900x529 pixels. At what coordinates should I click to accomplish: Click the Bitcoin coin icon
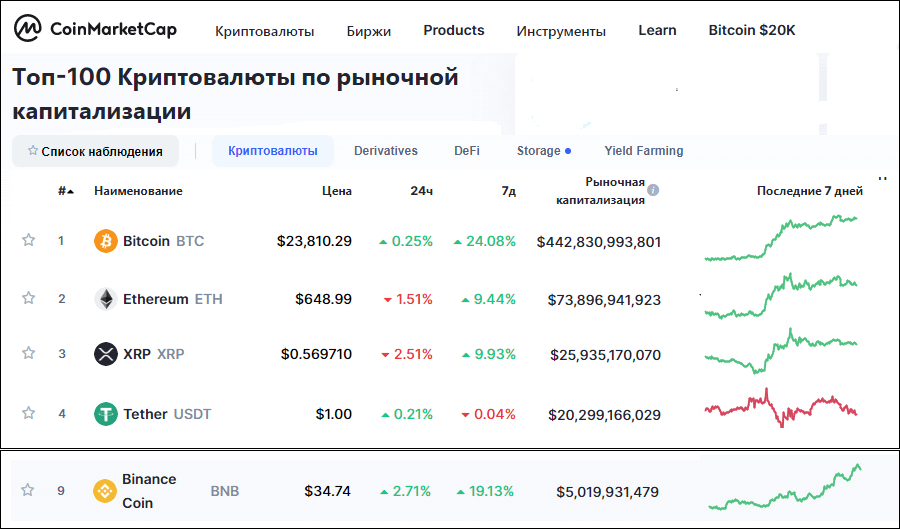[x=105, y=241]
